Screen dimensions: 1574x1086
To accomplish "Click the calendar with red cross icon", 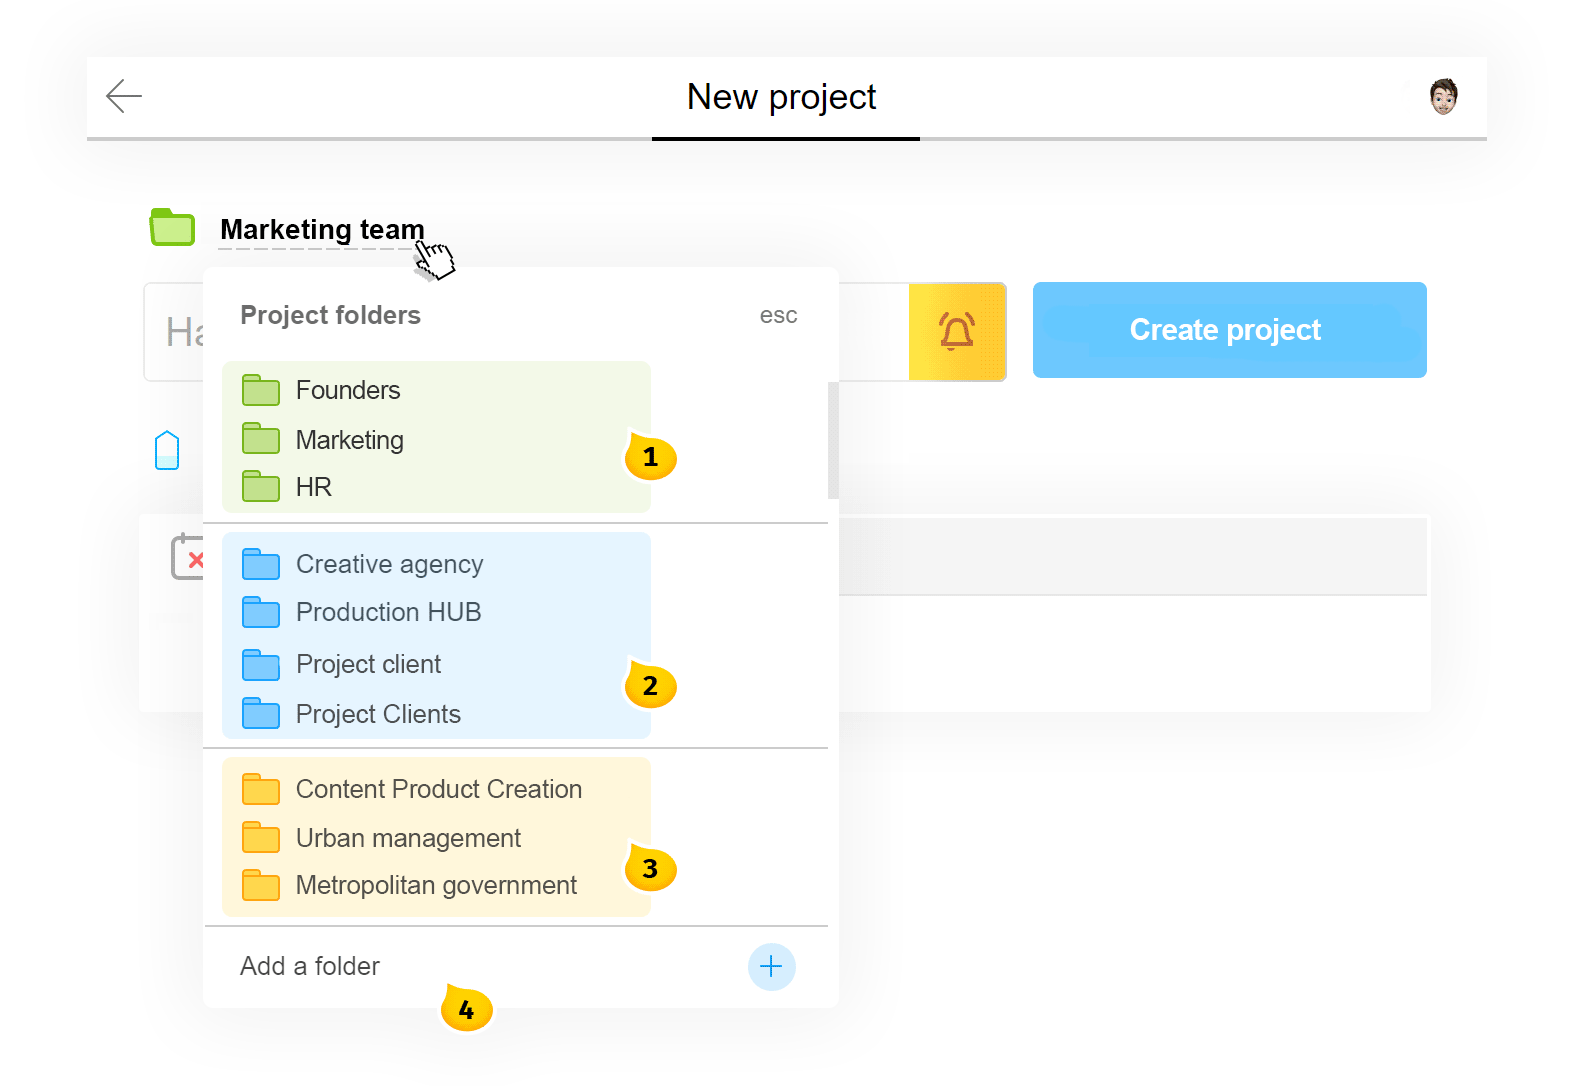I will [x=192, y=557].
